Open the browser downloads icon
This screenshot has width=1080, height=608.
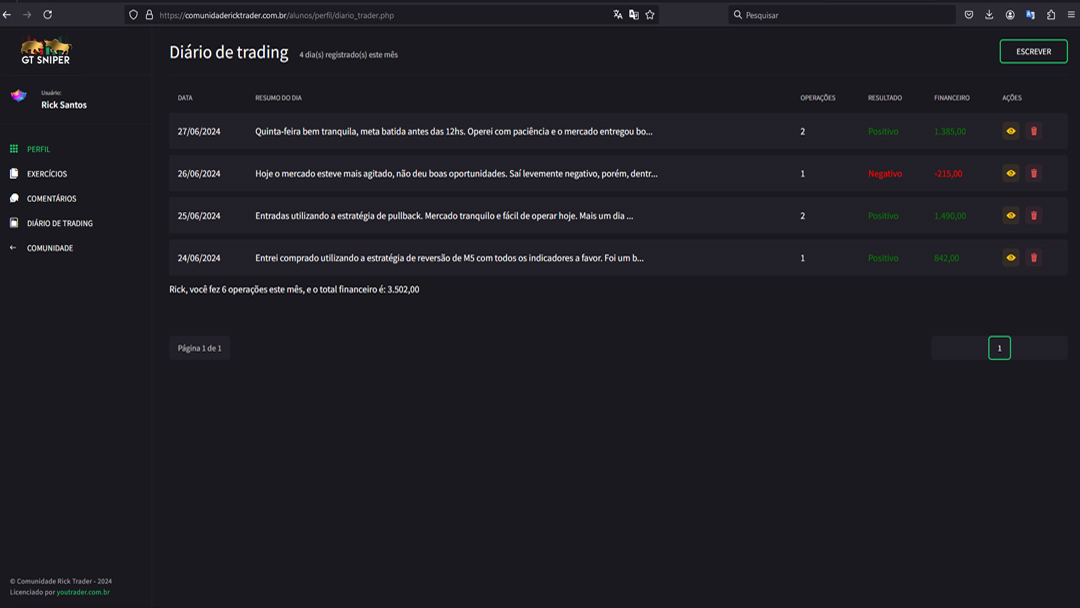tap(989, 15)
